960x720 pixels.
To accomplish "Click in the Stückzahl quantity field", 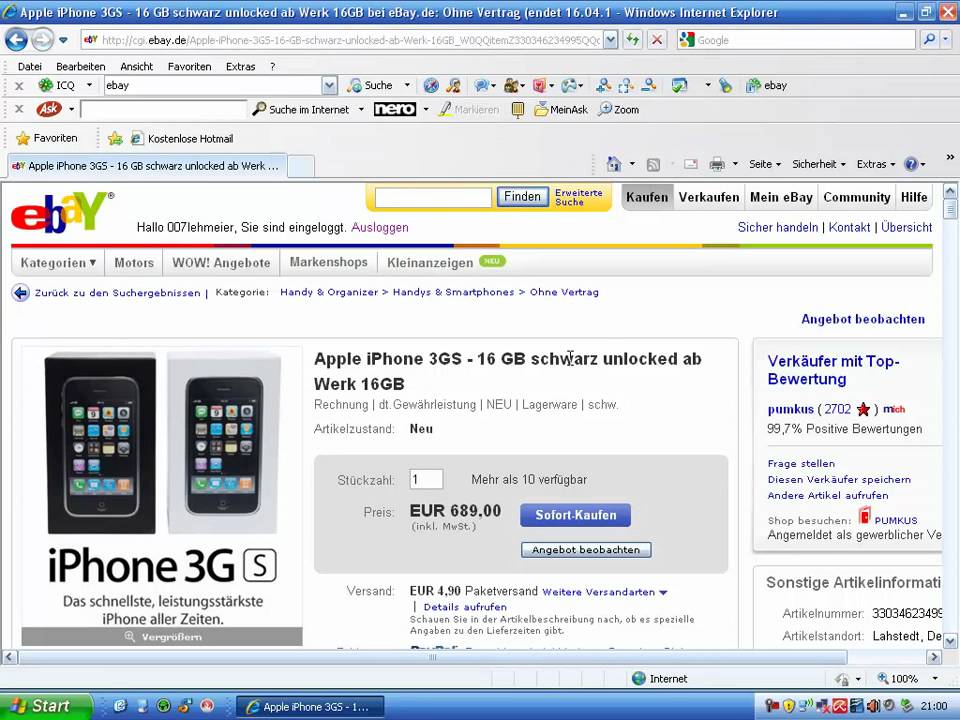I will tap(426, 479).
